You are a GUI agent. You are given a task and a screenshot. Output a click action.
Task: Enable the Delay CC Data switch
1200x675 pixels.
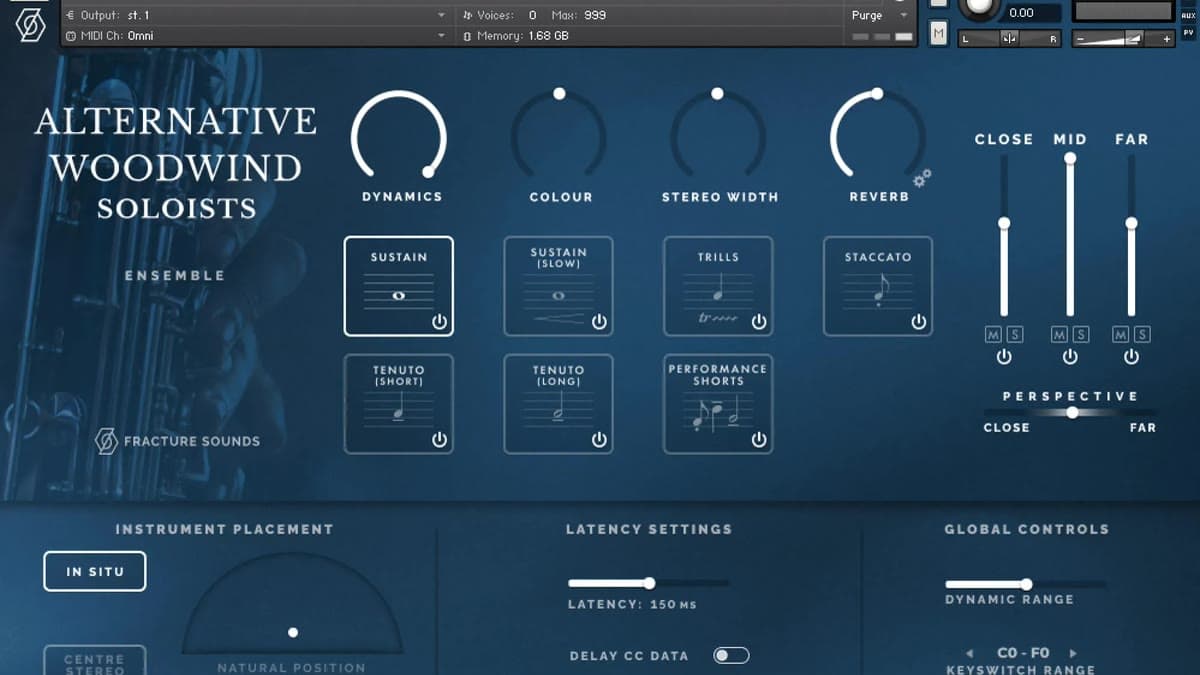(731, 655)
